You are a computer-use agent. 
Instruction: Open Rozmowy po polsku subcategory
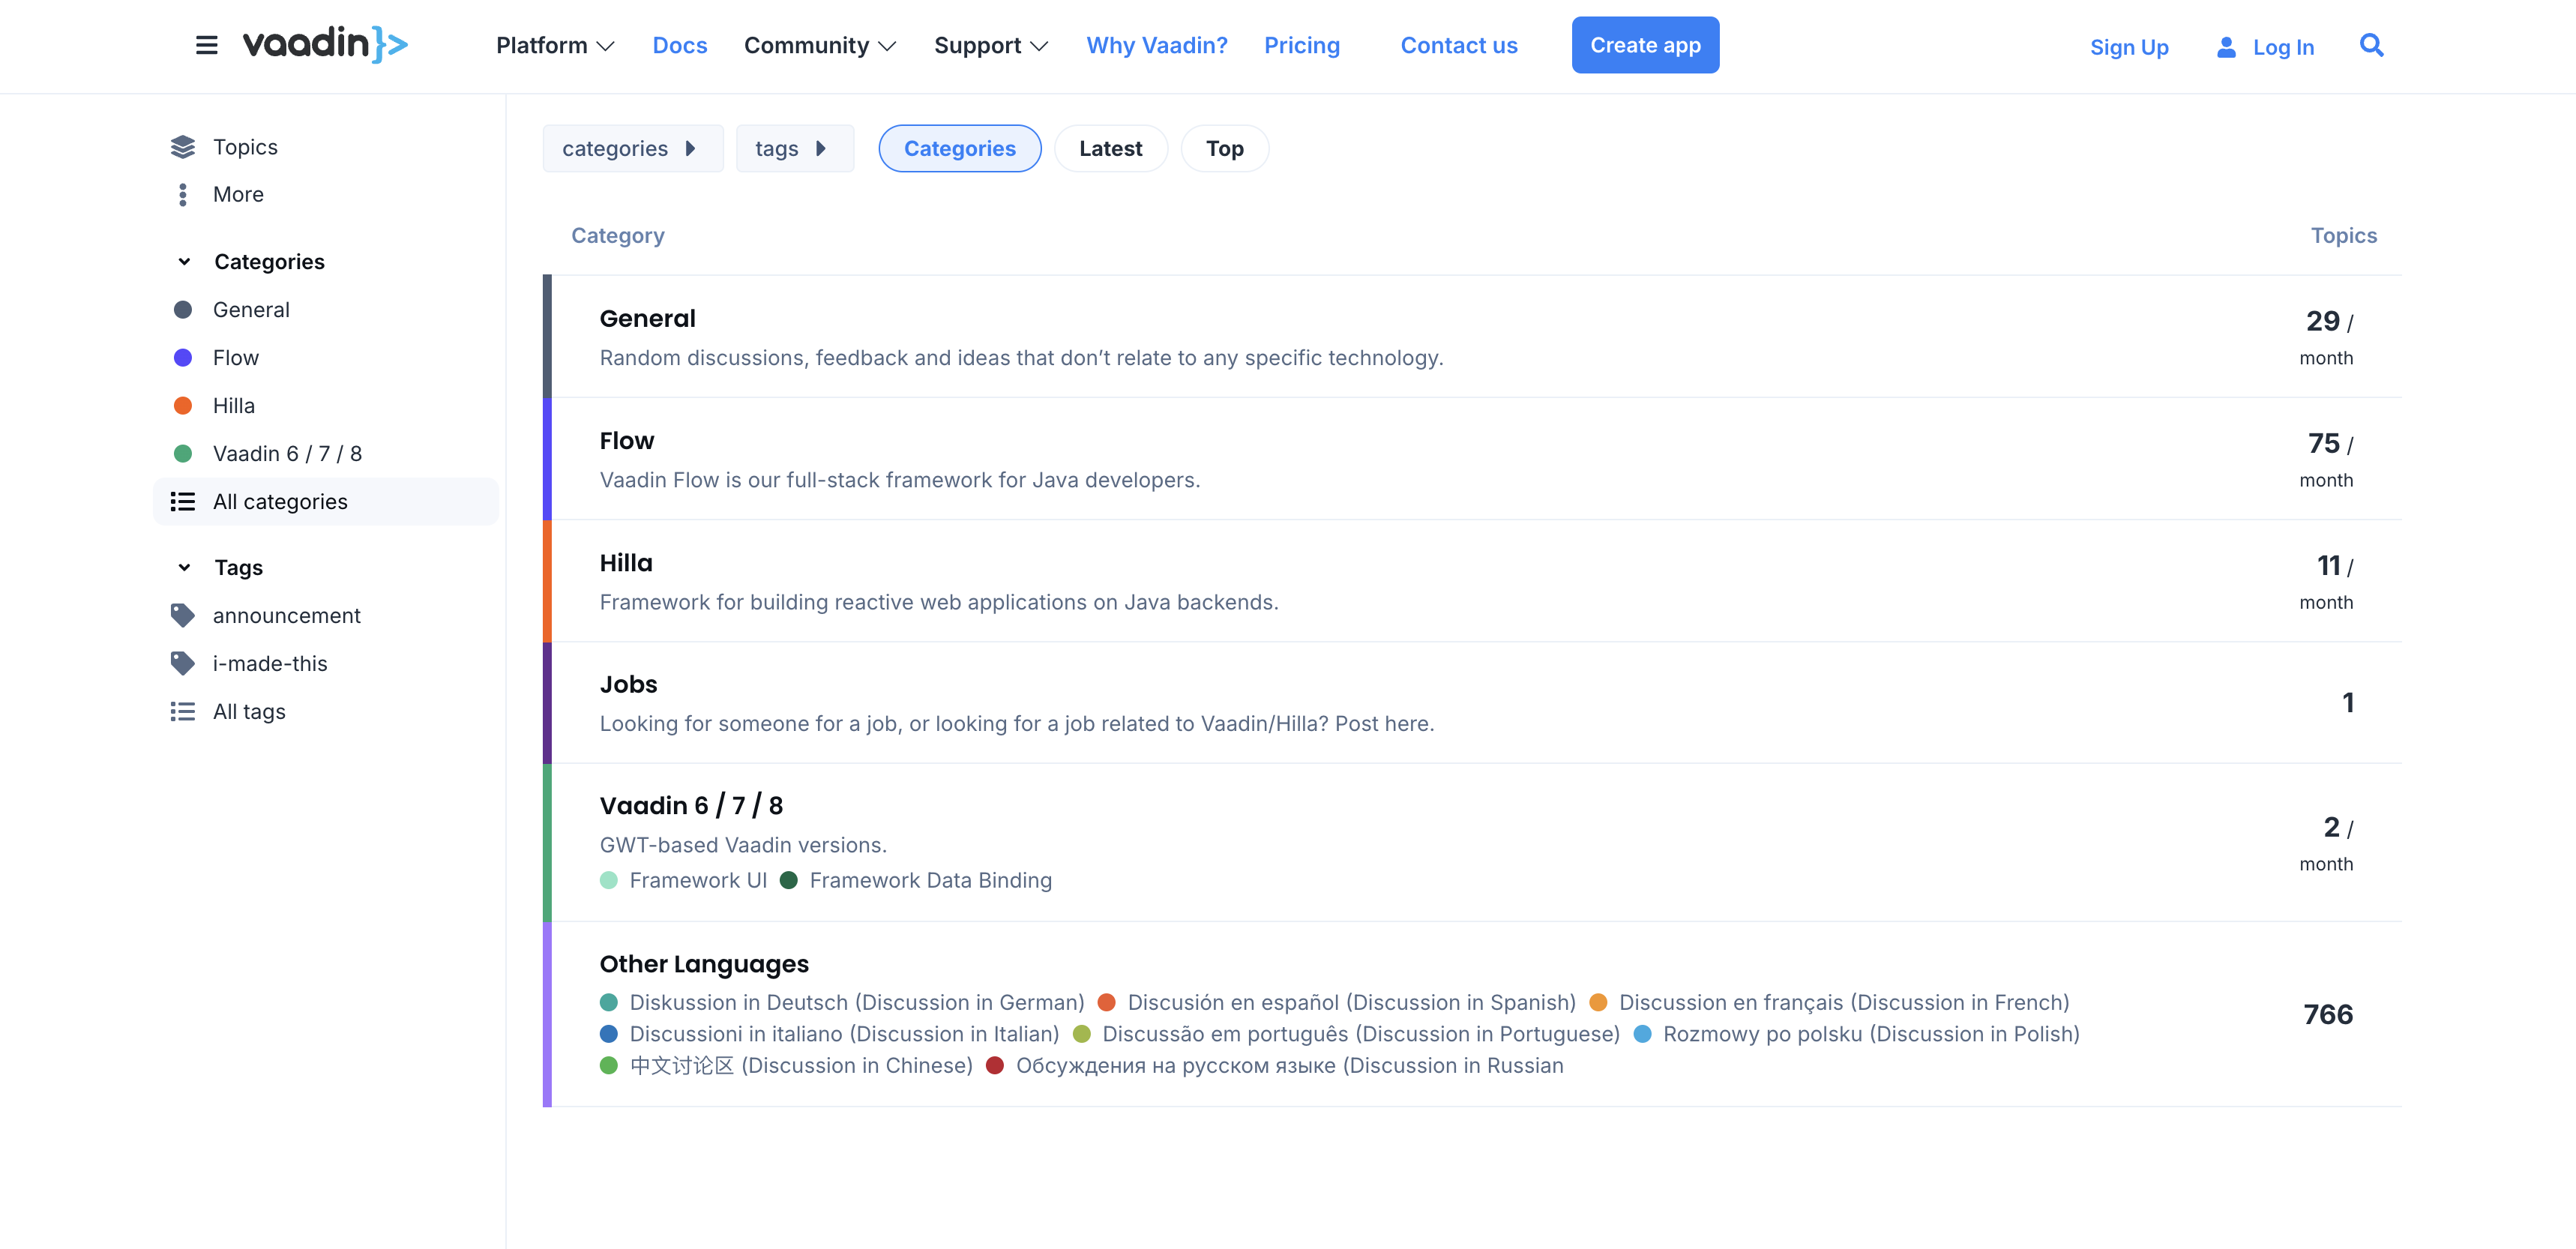click(1871, 1034)
